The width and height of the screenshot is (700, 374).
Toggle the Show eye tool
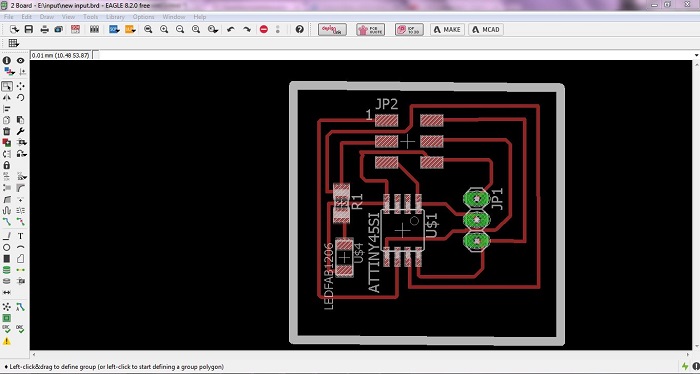click(x=21, y=60)
